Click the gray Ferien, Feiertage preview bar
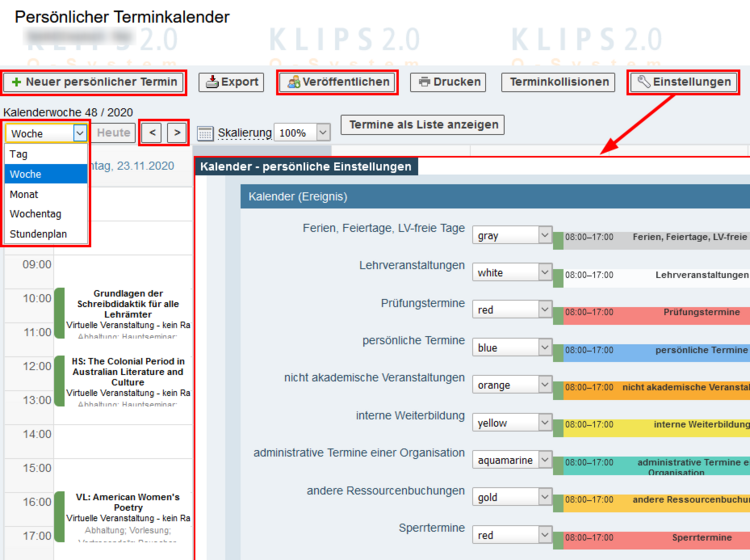This screenshot has width=750, height=560. pyautogui.click(x=651, y=241)
